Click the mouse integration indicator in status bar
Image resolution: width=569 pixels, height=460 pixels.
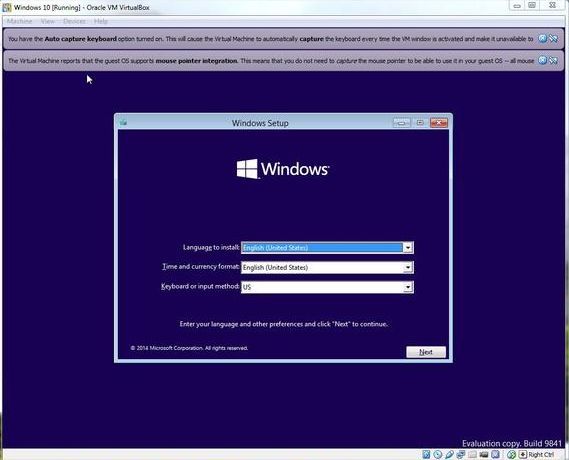click(x=512, y=455)
